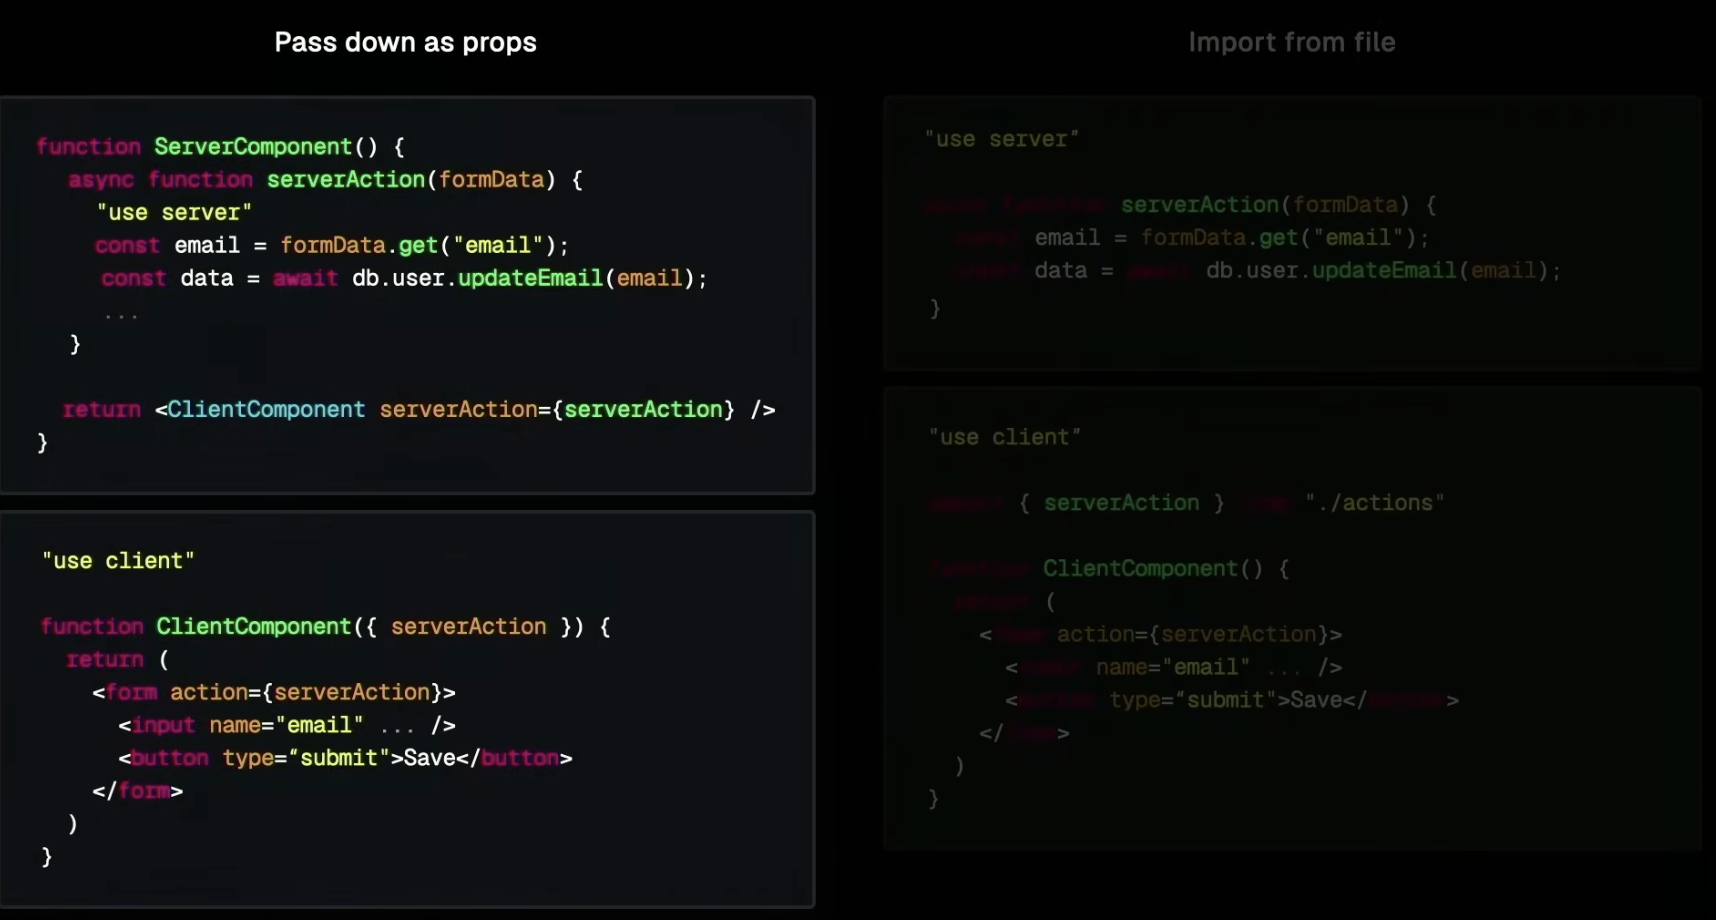Select the "function ServerComponent() {" code line
Viewport: 1716px width, 920px height.
click(220, 146)
